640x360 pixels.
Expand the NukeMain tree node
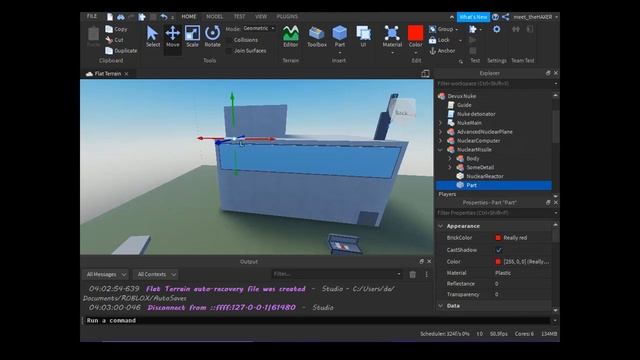(x=440, y=123)
